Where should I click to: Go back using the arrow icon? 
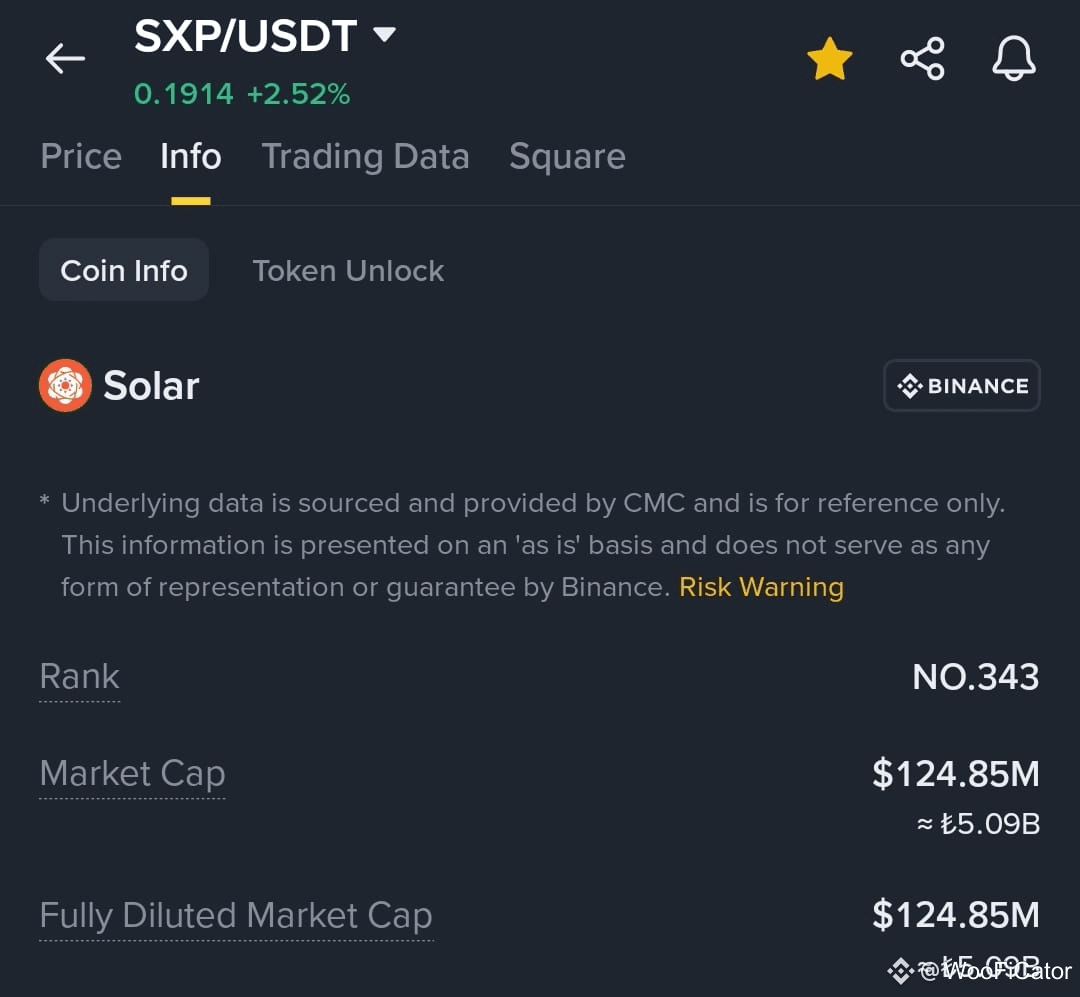point(65,59)
